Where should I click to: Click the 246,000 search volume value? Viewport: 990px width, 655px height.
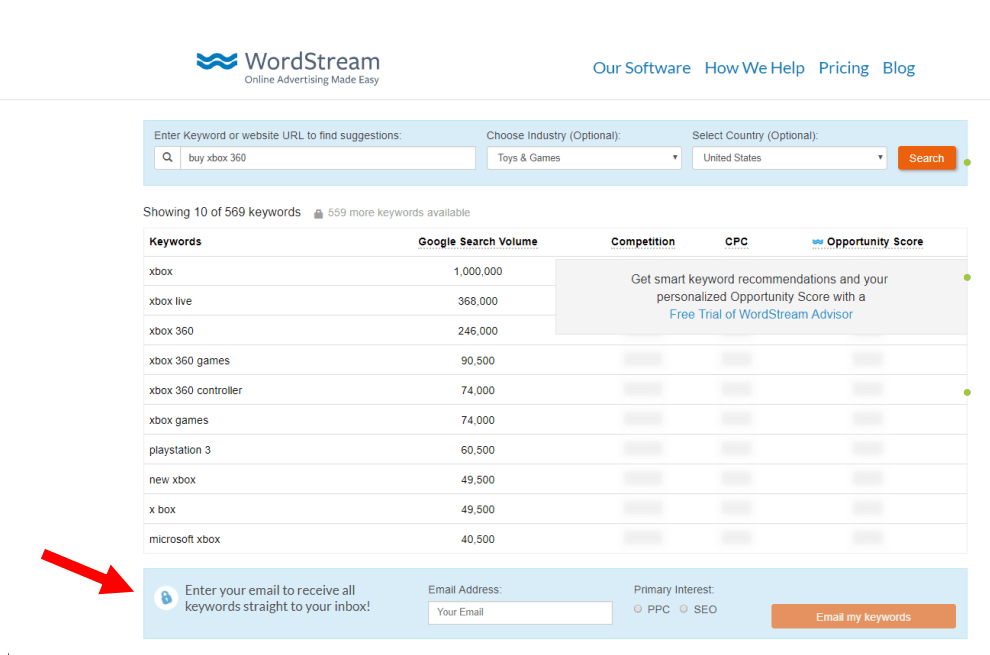coord(478,331)
